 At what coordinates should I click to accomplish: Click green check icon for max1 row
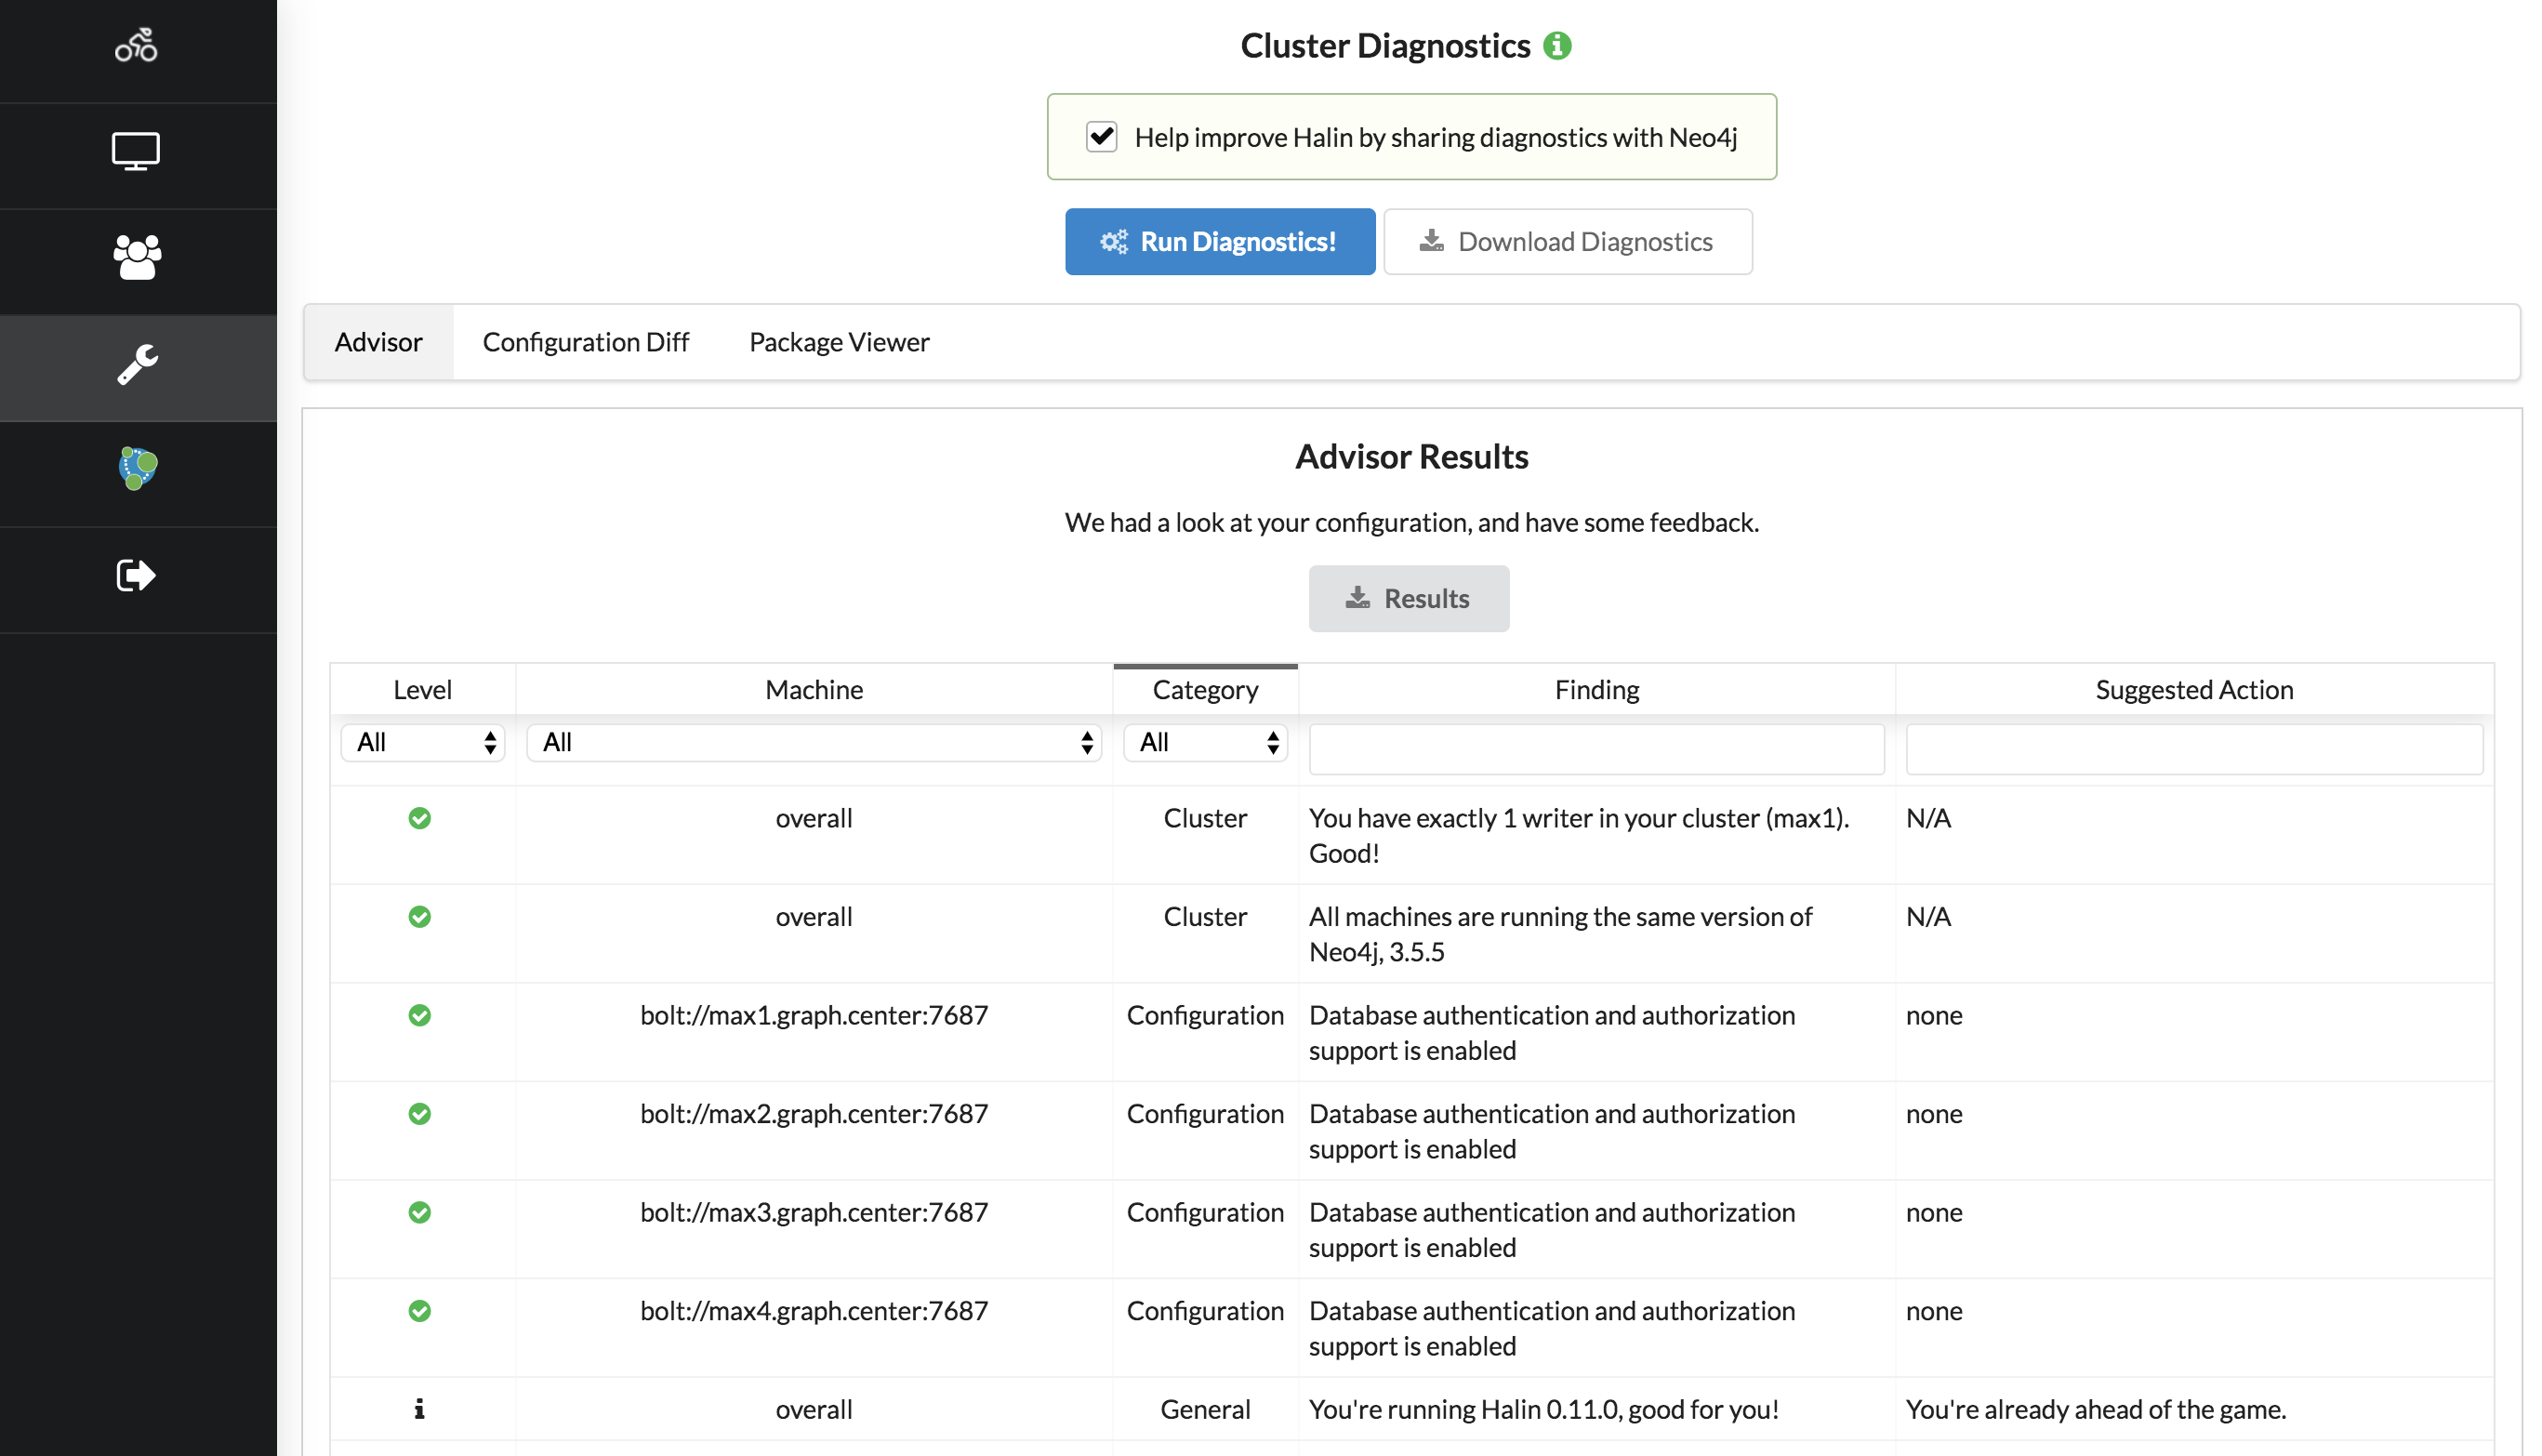419,1016
